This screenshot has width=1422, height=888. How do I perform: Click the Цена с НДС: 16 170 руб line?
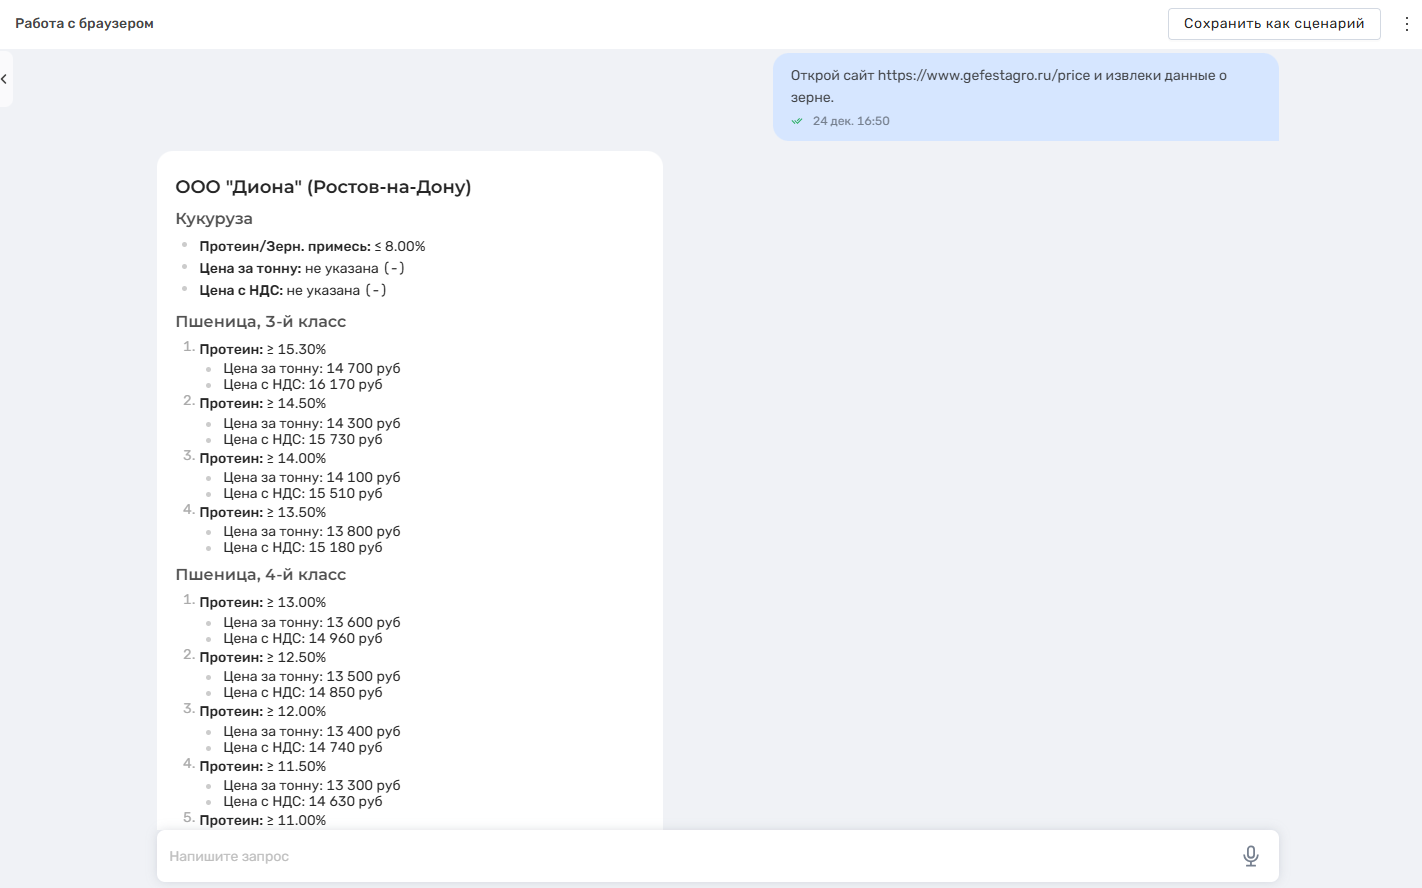[x=302, y=385]
